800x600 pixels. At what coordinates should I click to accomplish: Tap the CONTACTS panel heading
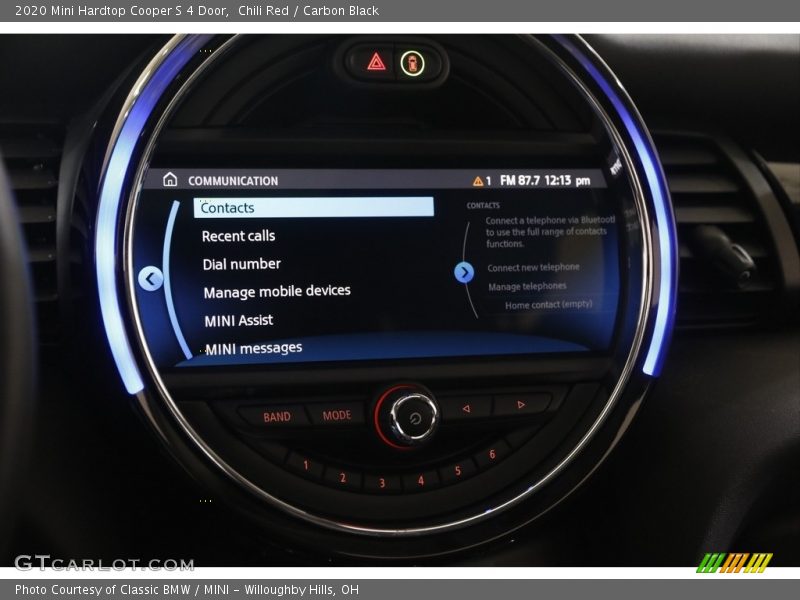click(x=483, y=206)
